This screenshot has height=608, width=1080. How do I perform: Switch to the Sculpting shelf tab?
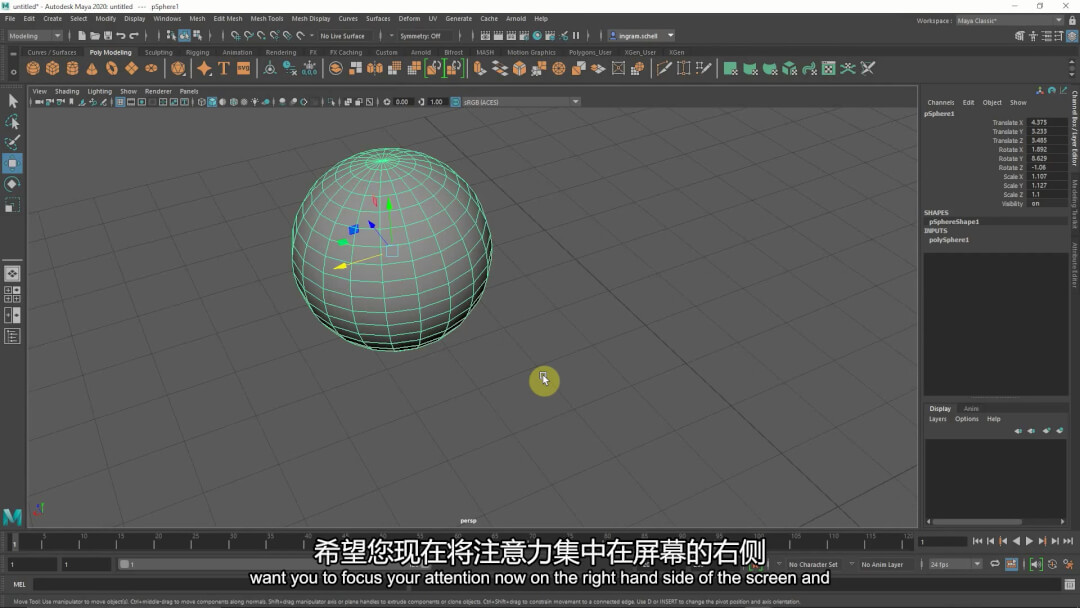158,52
